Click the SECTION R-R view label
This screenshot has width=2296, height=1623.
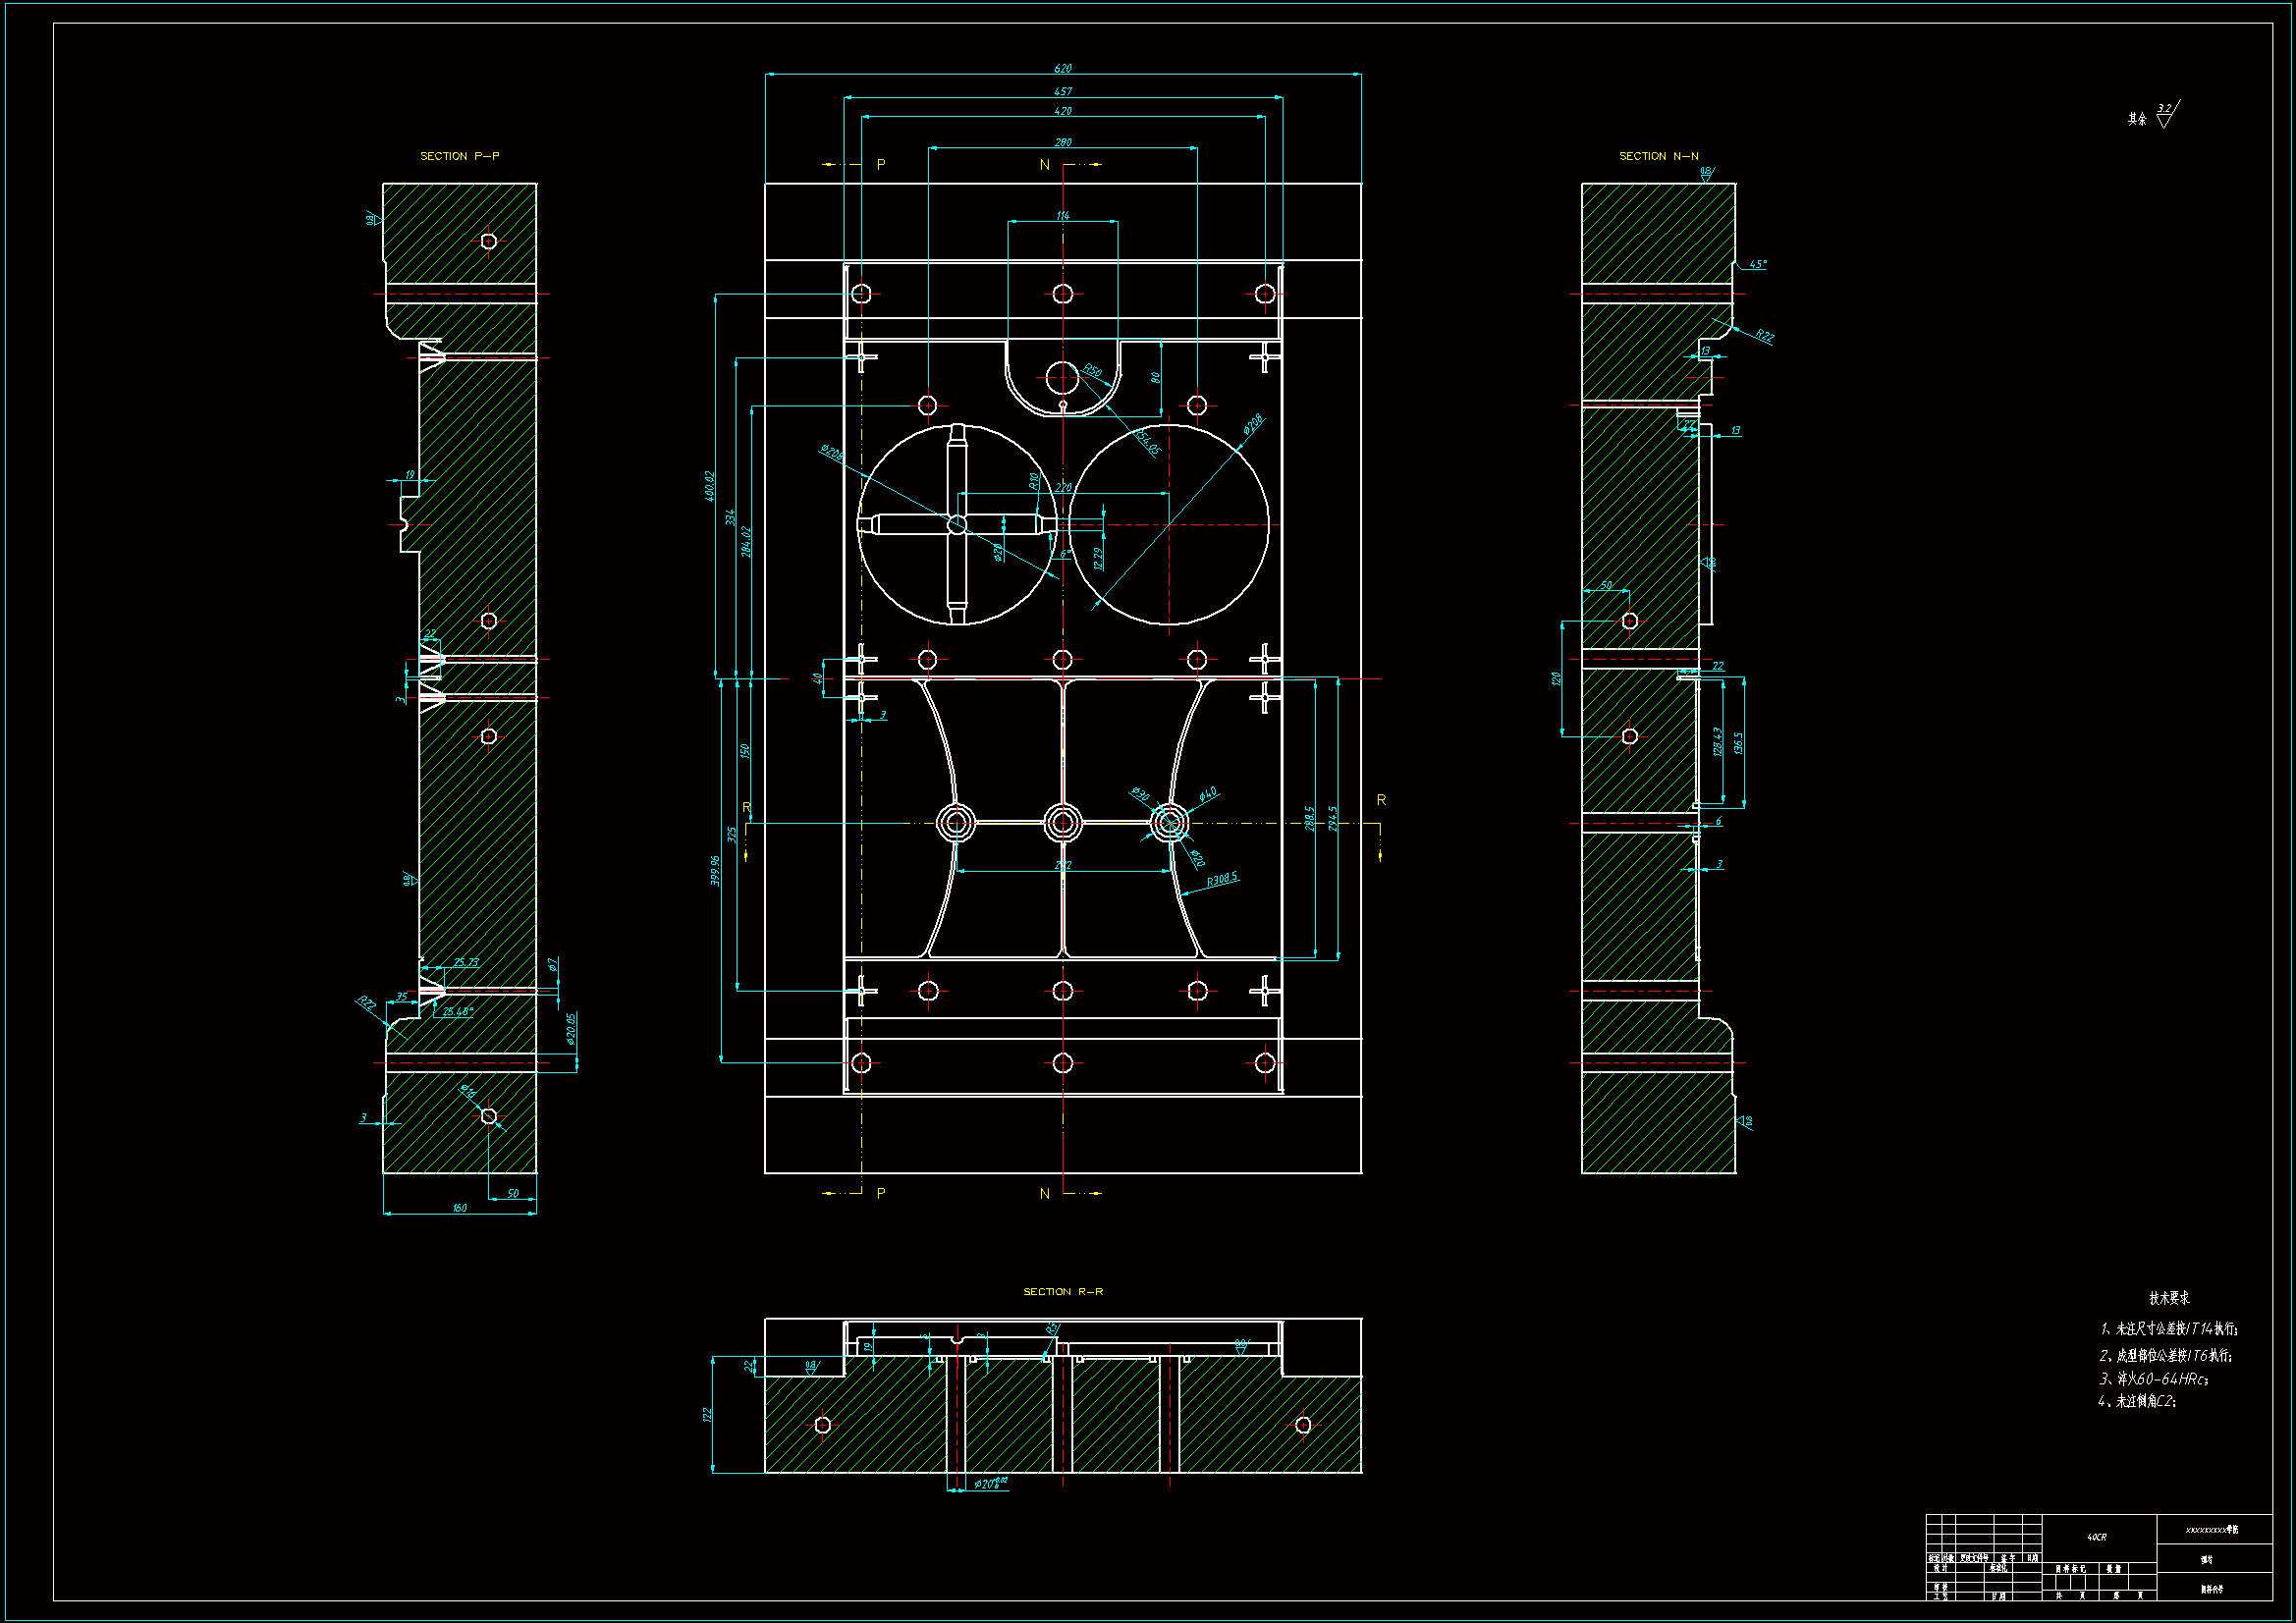1062,1291
